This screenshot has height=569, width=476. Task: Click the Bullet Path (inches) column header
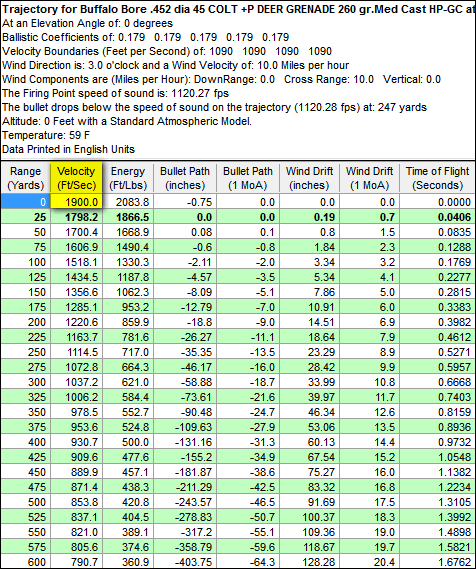[185, 178]
